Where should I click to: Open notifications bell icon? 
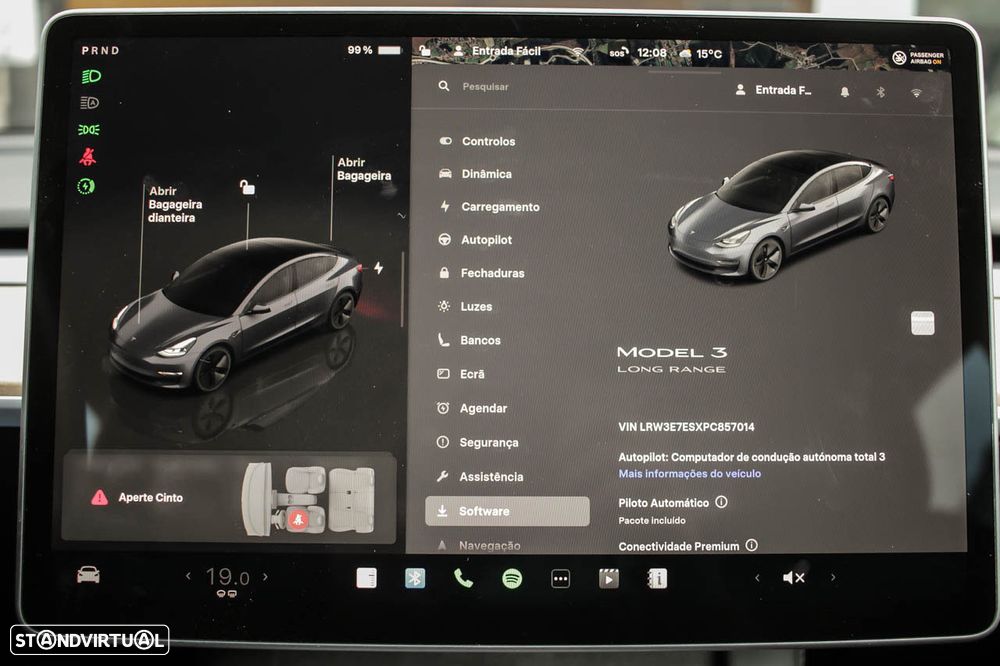tap(844, 92)
